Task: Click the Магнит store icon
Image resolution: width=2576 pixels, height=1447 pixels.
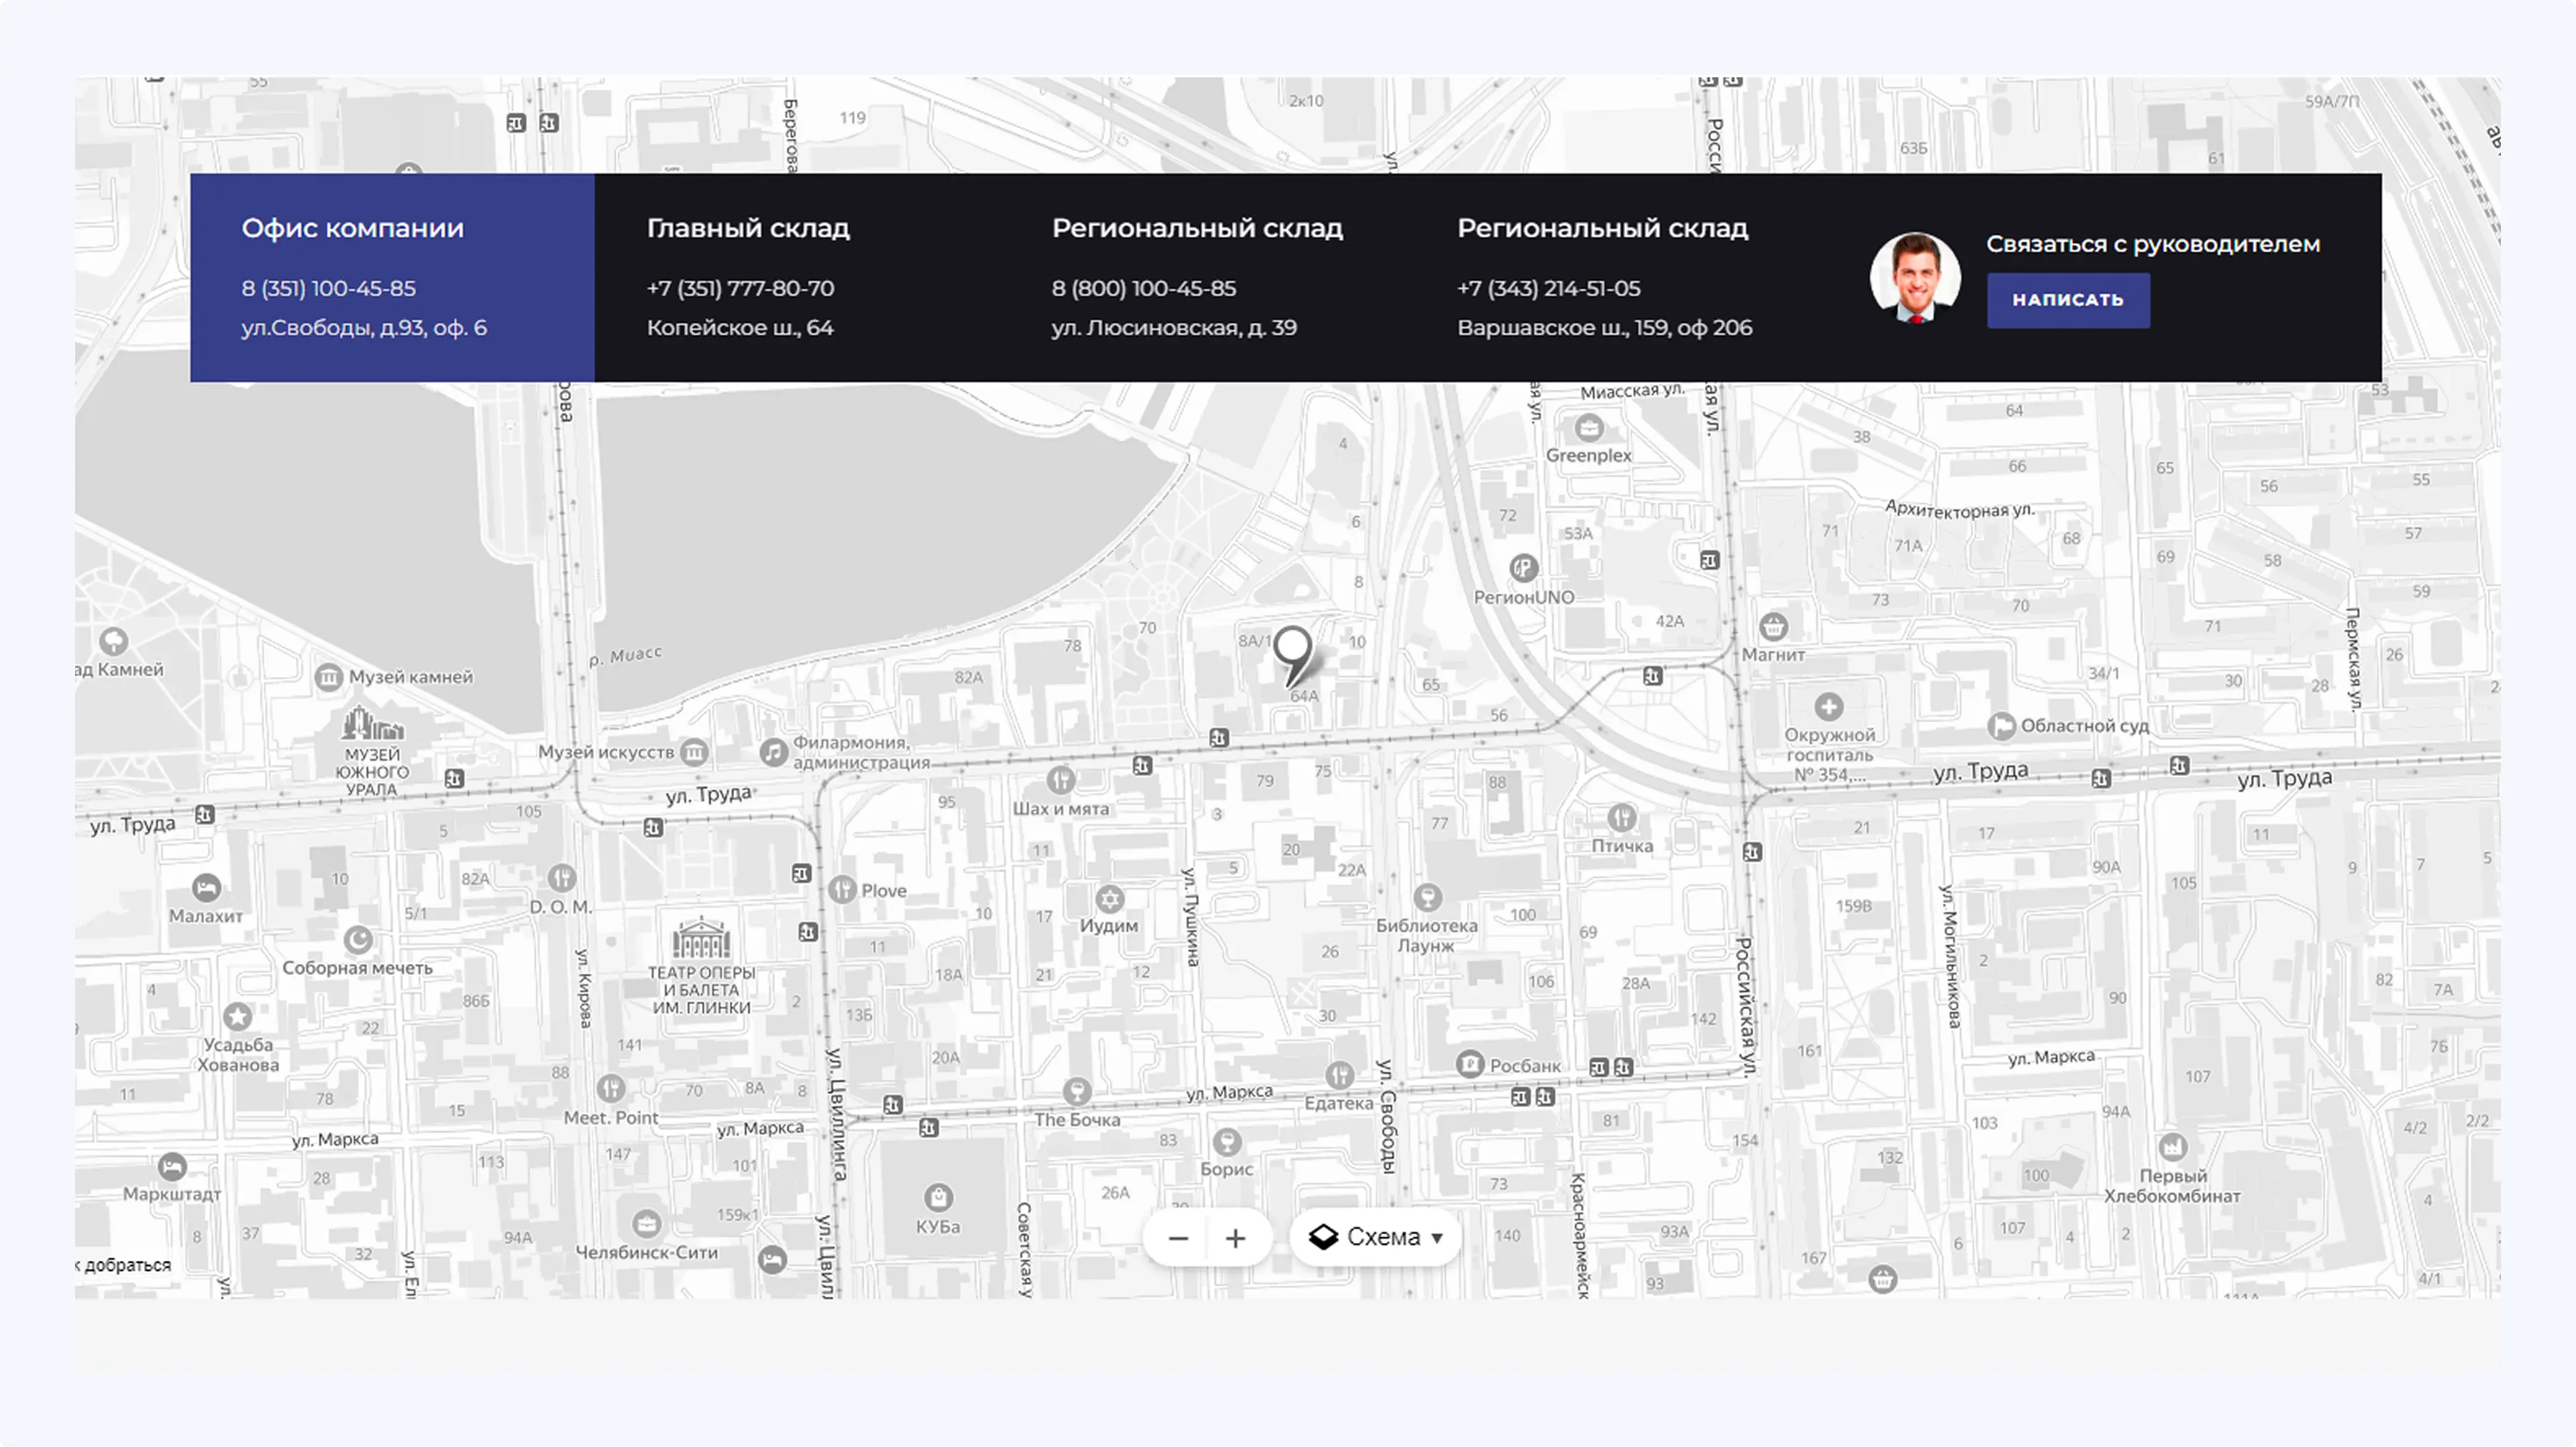Action: point(1773,627)
